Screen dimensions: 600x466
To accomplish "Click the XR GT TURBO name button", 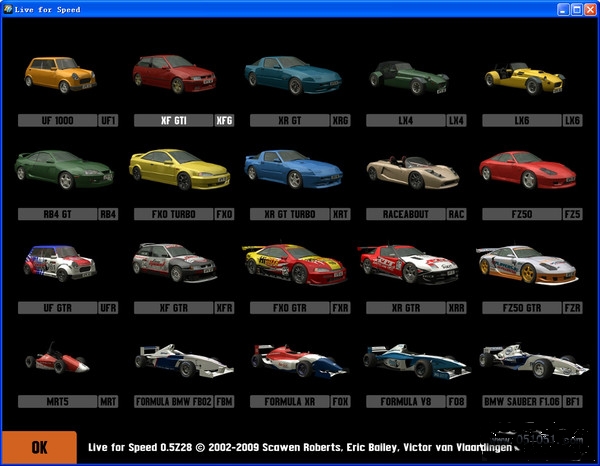I will click(x=290, y=214).
